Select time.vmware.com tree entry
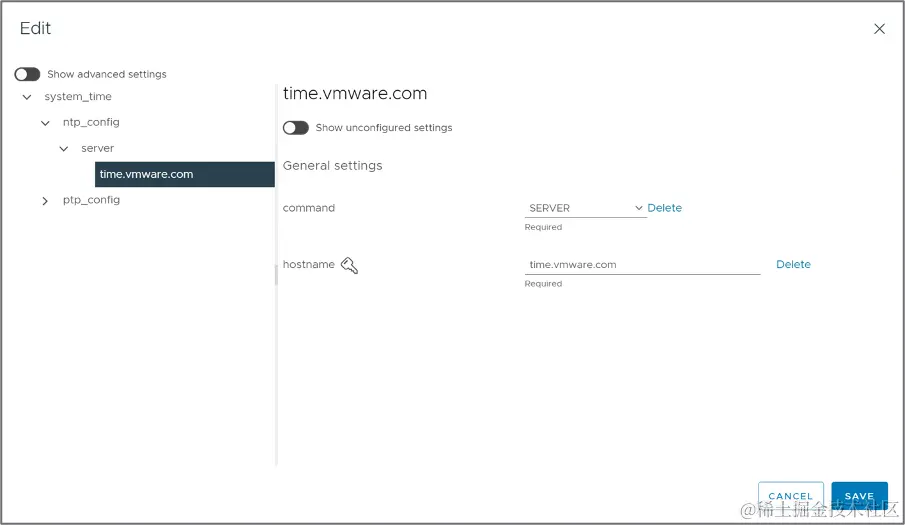This screenshot has height=526, width=906. 184,174
